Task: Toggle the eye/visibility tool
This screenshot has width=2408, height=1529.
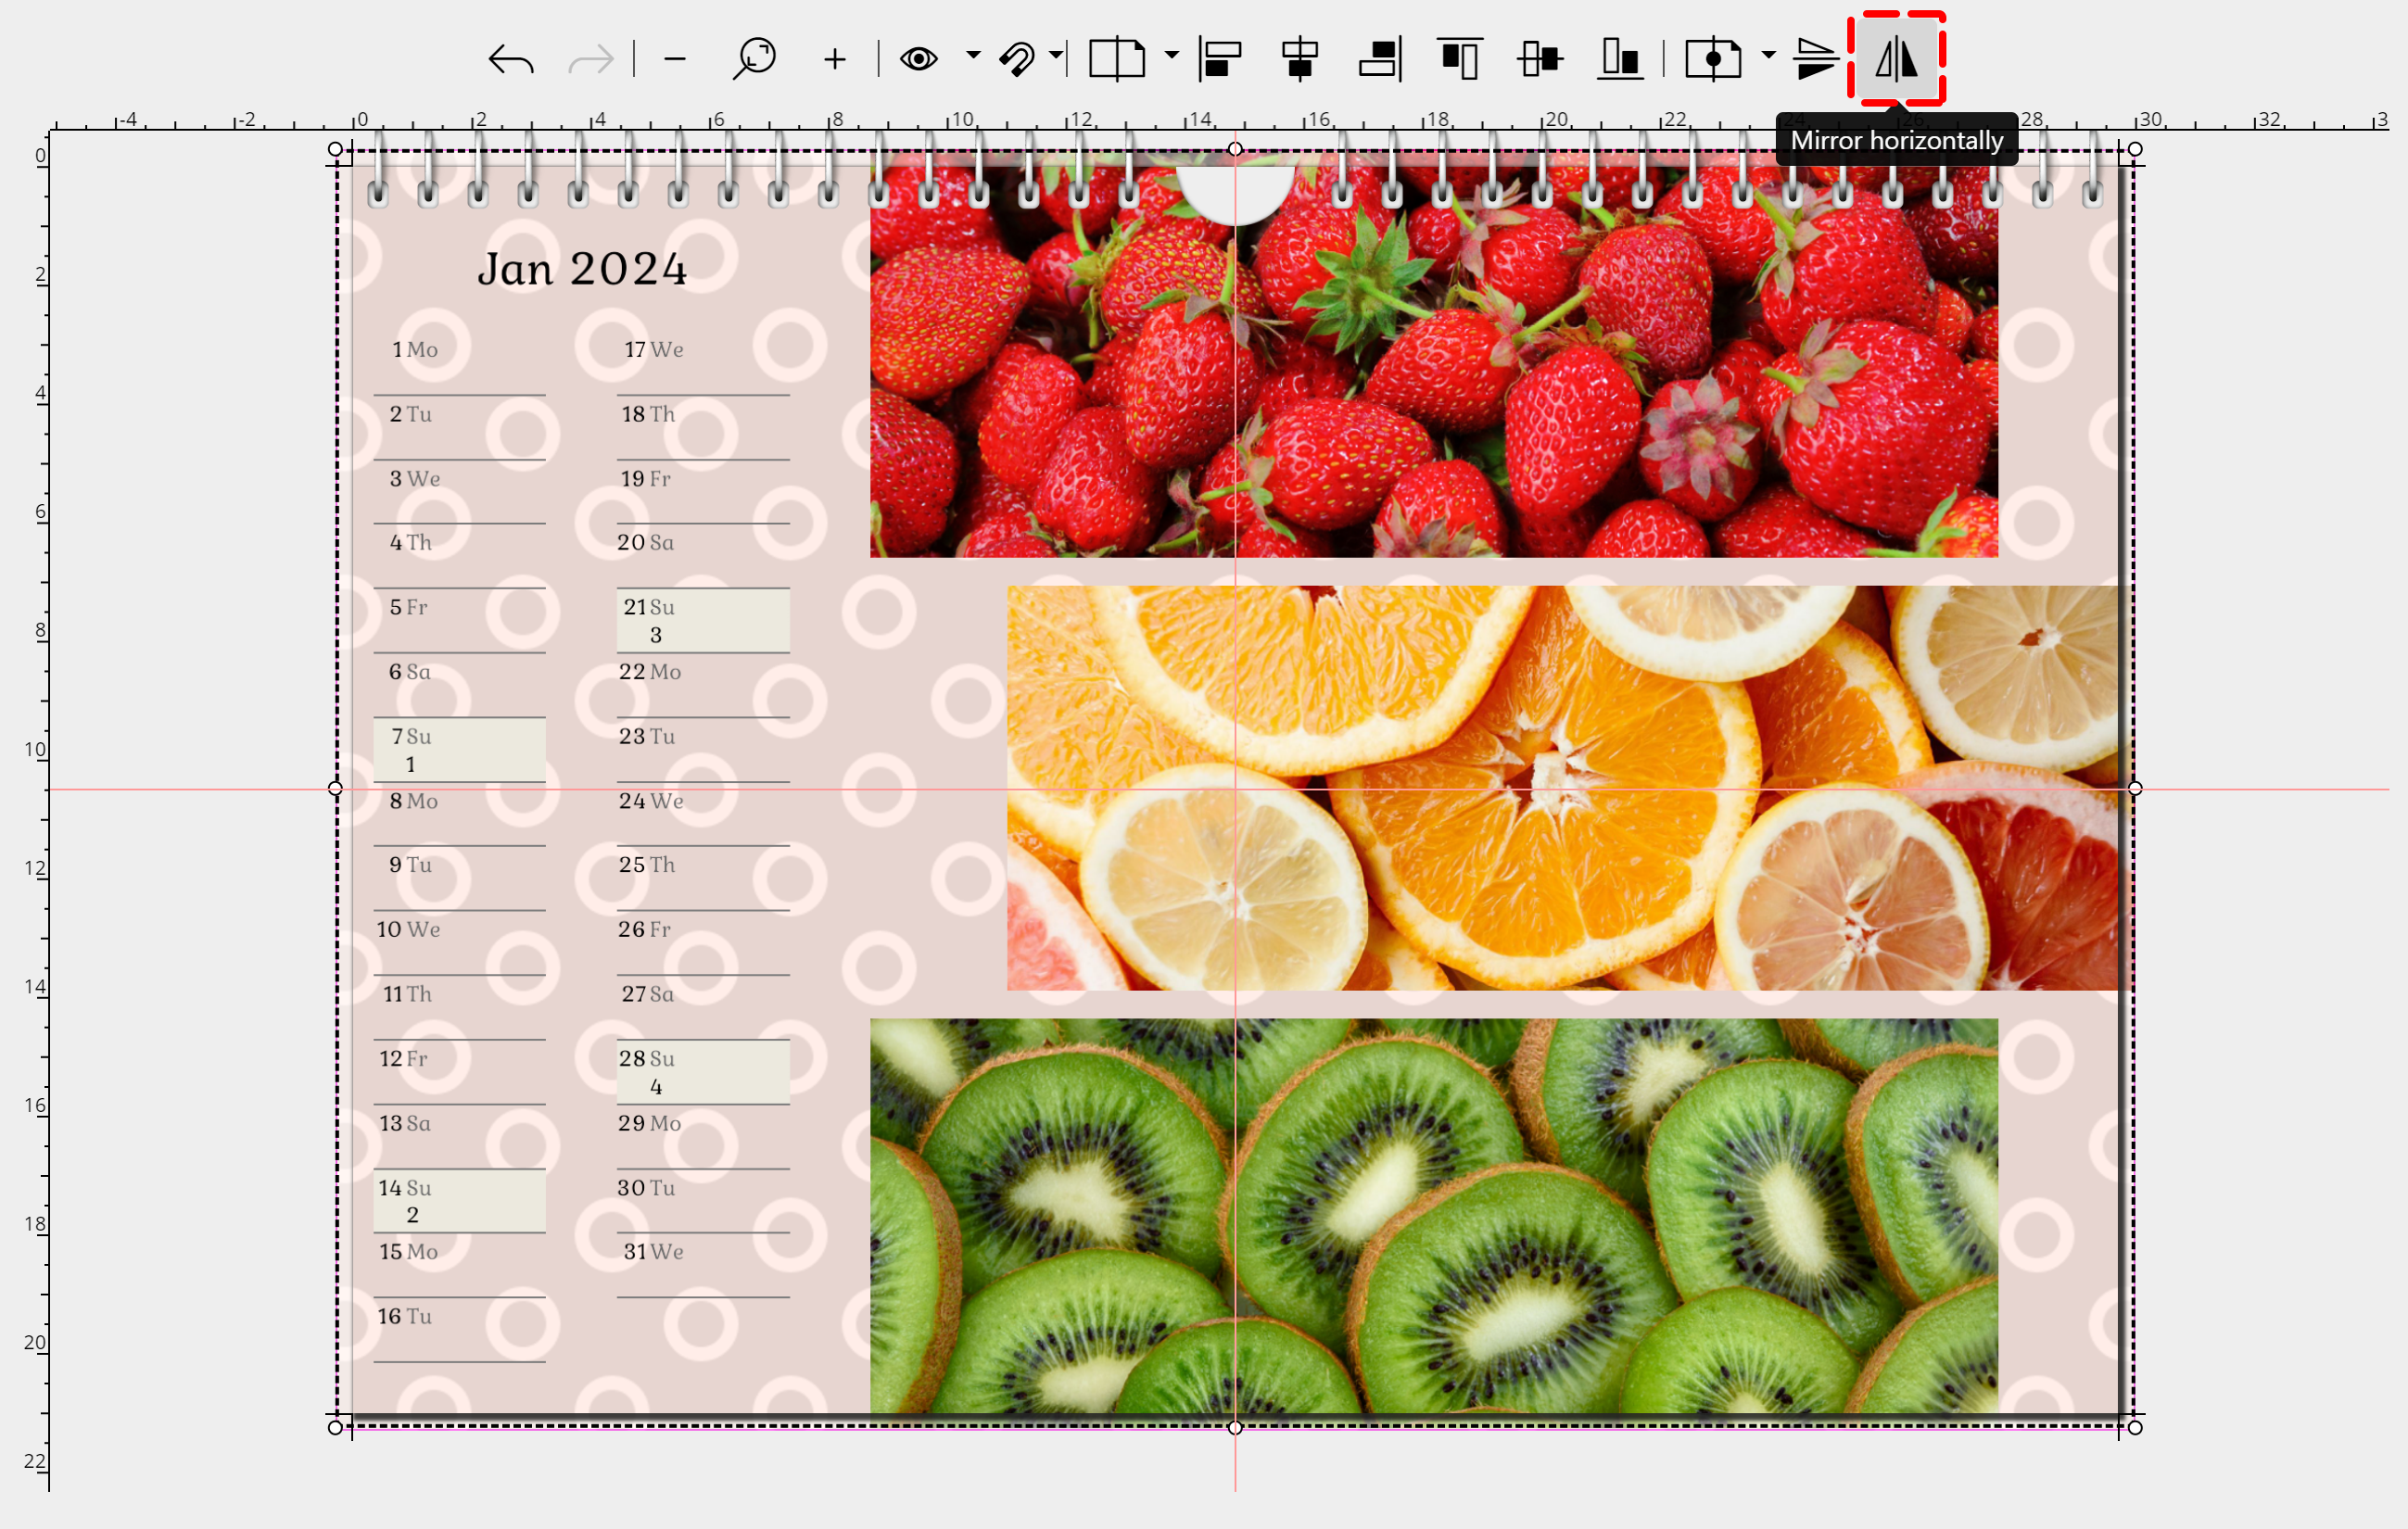Action: click(x=916, y=58)
